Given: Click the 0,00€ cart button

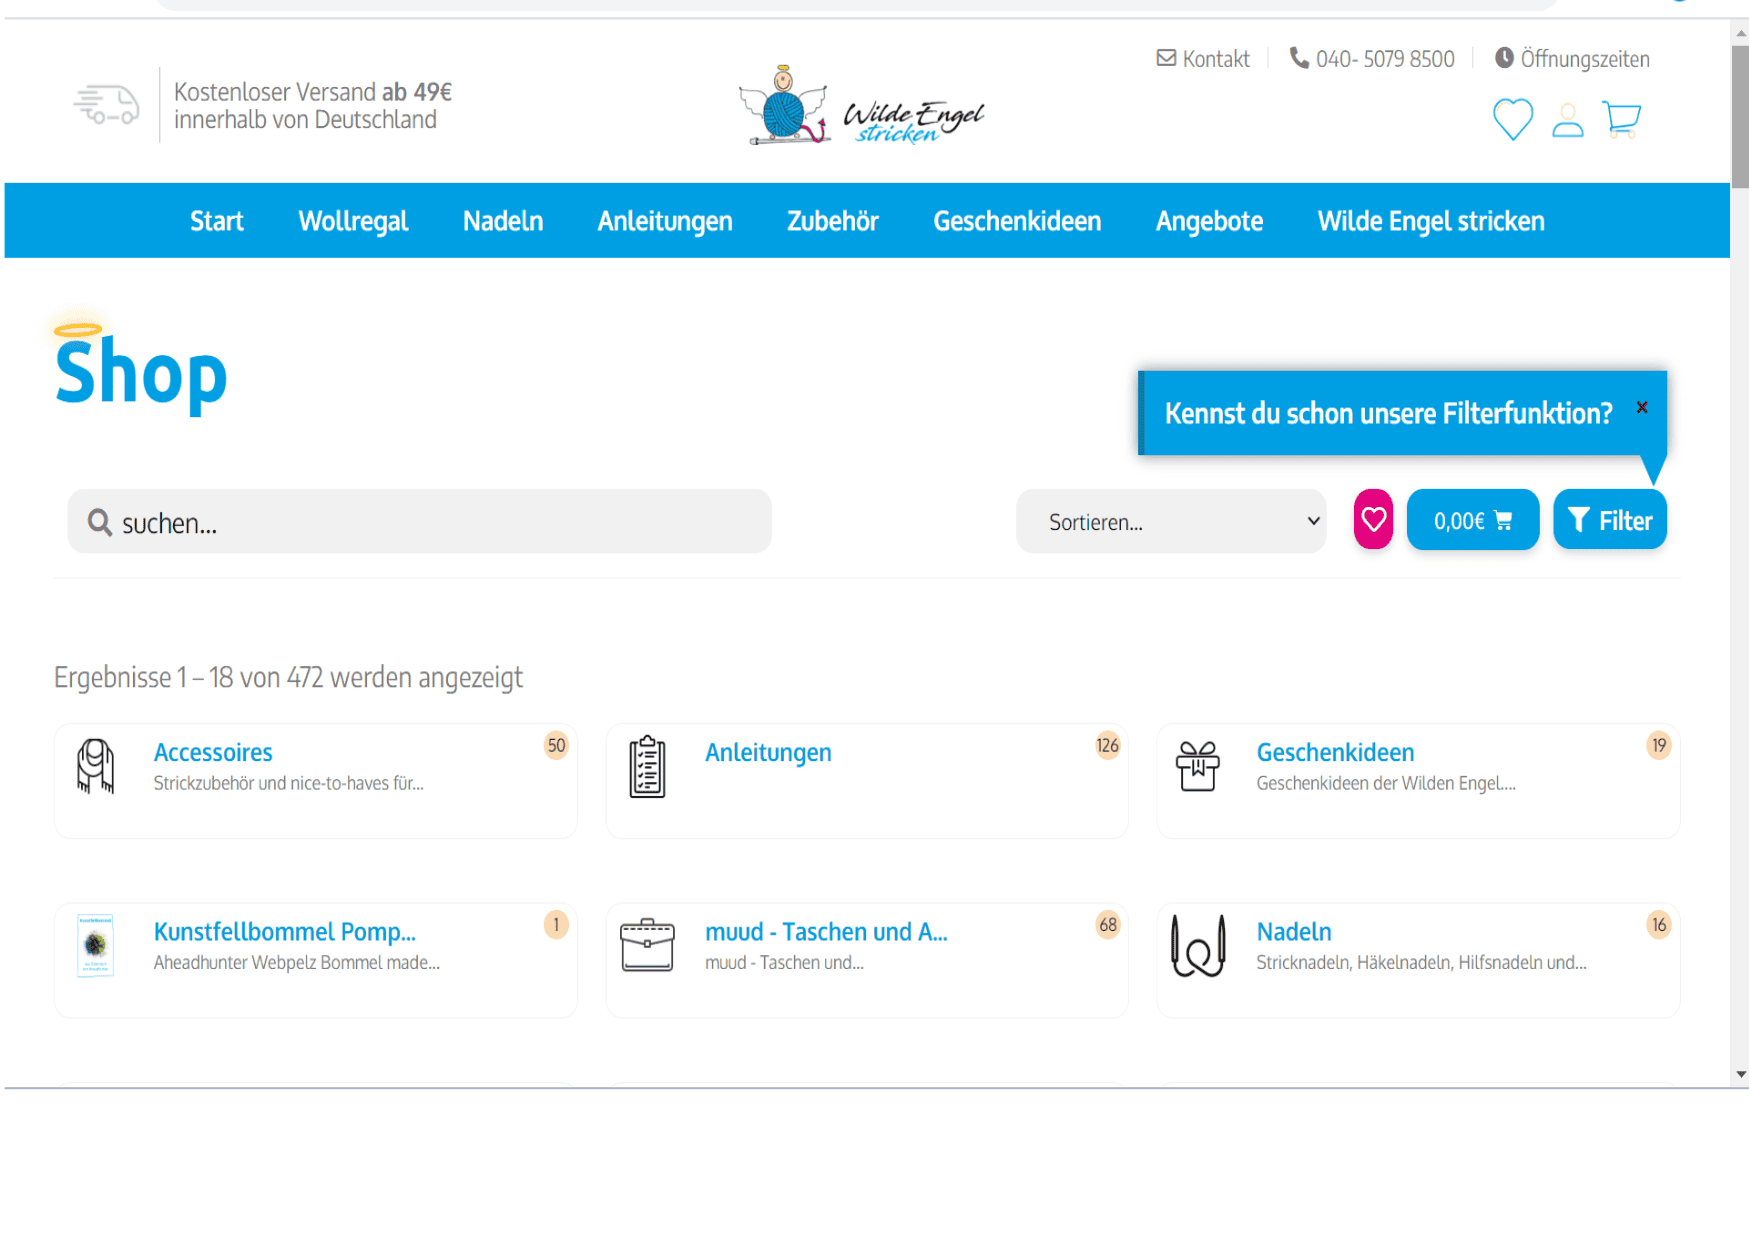Looking at the screenshot, I should click(x=1472, y=519).
